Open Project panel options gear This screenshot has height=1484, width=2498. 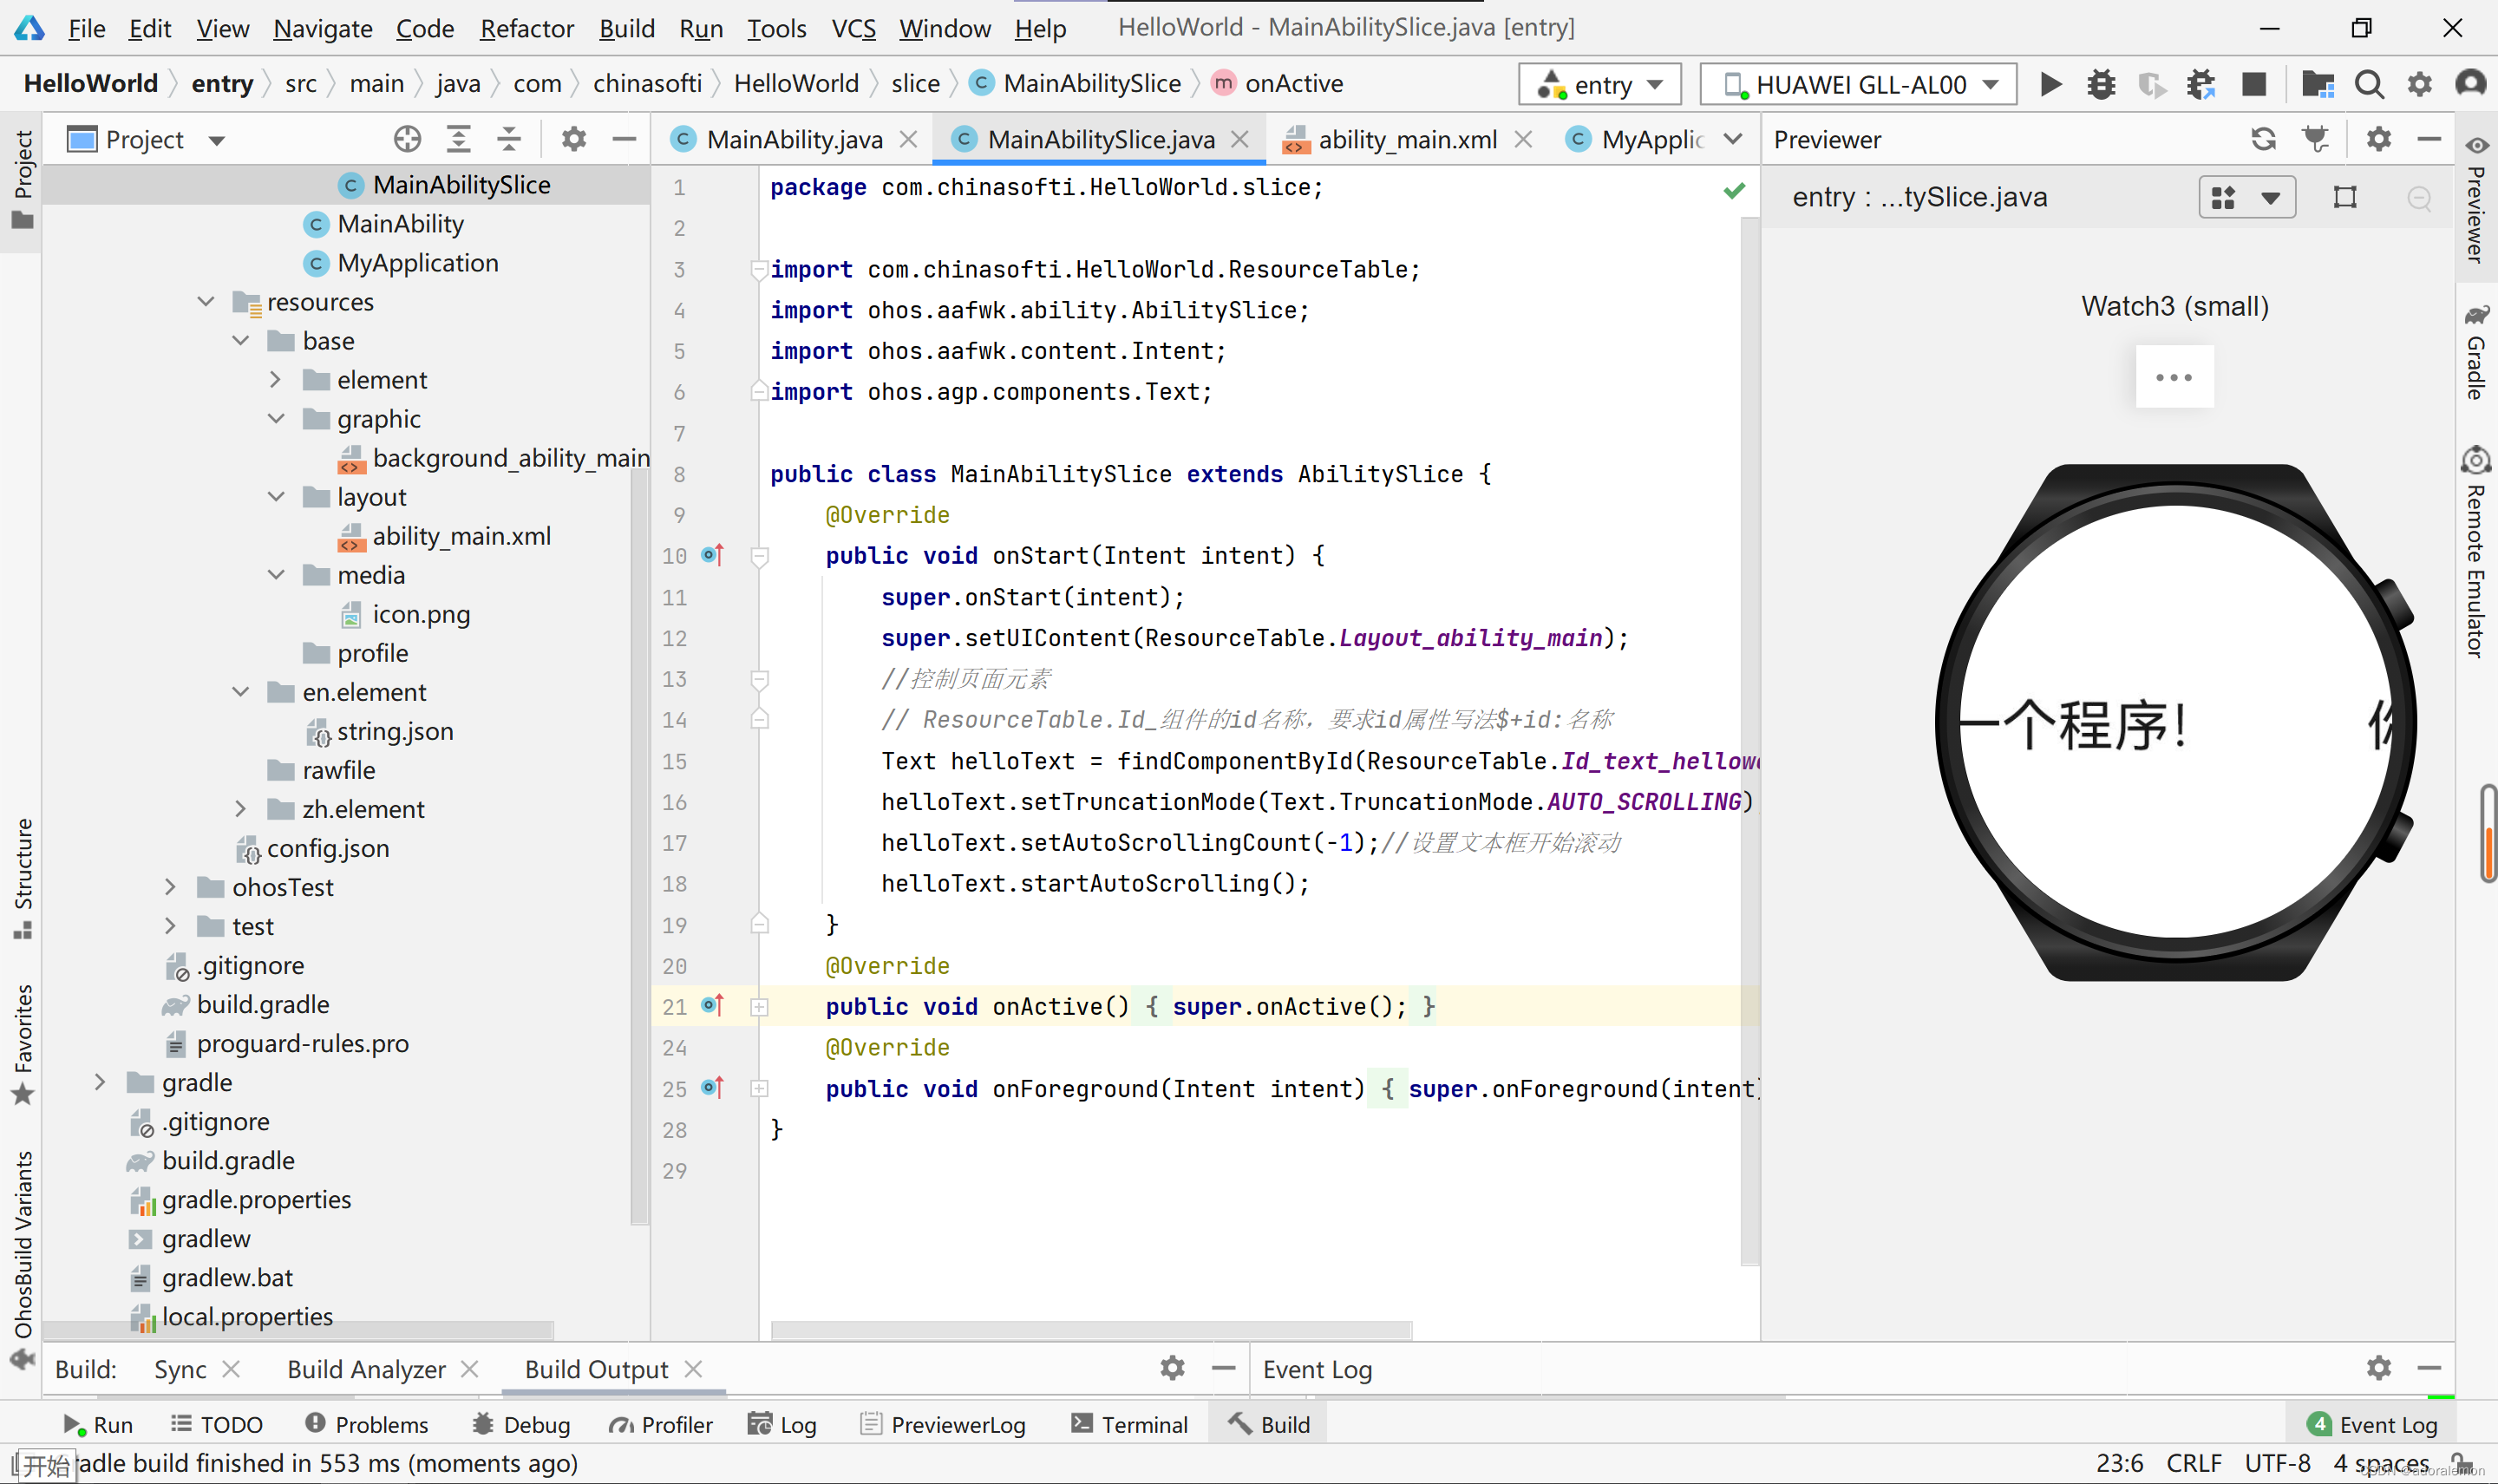pos(573,139)
